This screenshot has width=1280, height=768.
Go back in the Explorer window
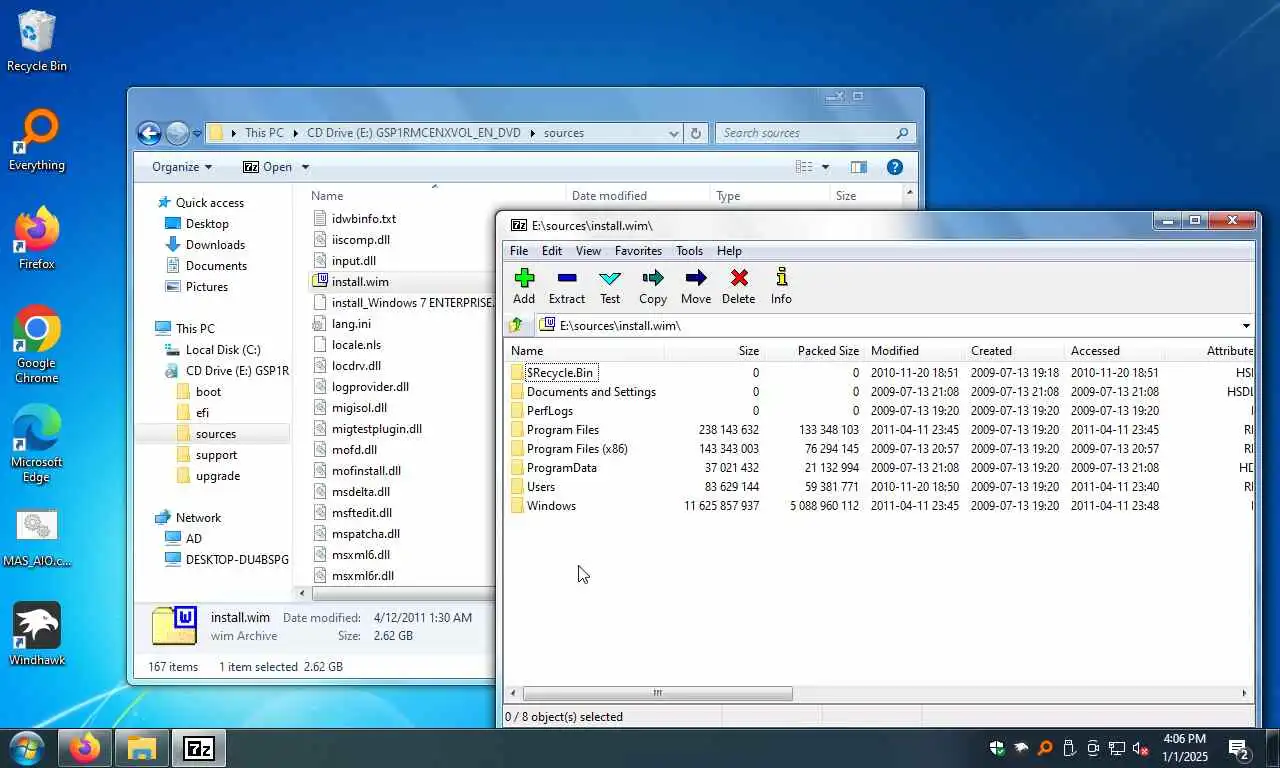pos(149,133)
